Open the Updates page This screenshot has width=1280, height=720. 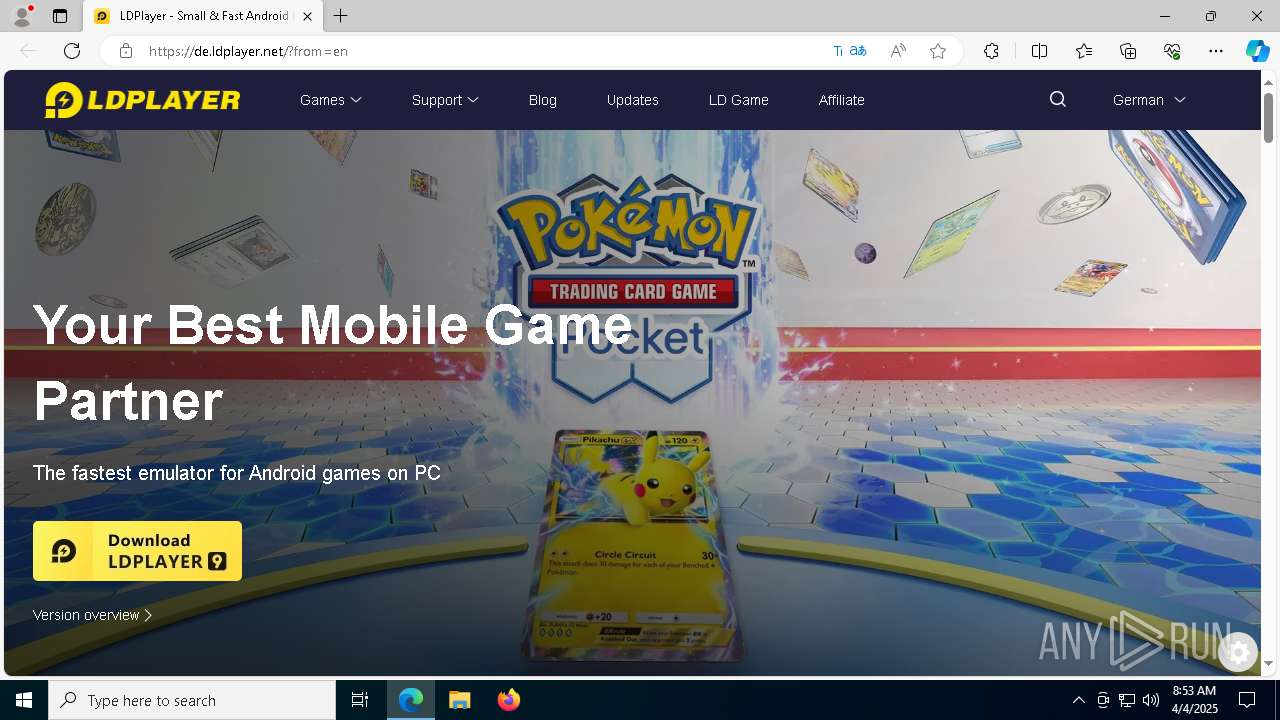[x=633, y=100]
